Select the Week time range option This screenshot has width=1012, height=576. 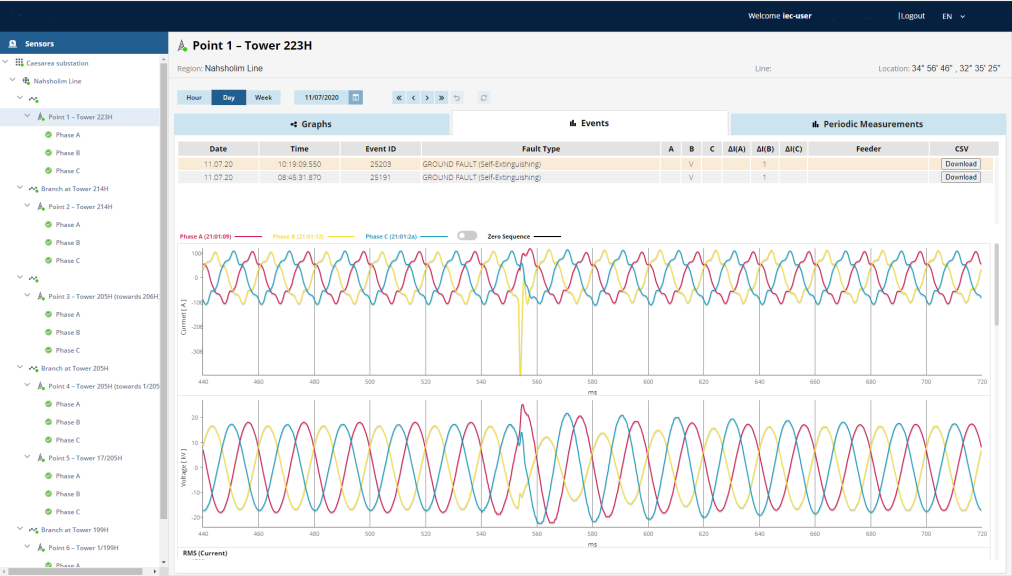tap(263, 98)
